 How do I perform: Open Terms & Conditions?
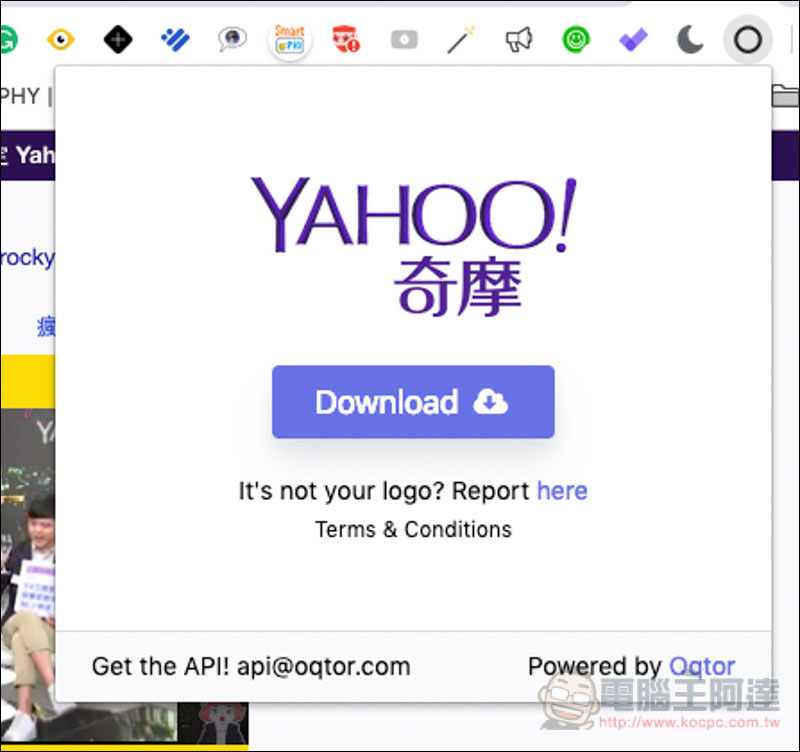point(413,530)
